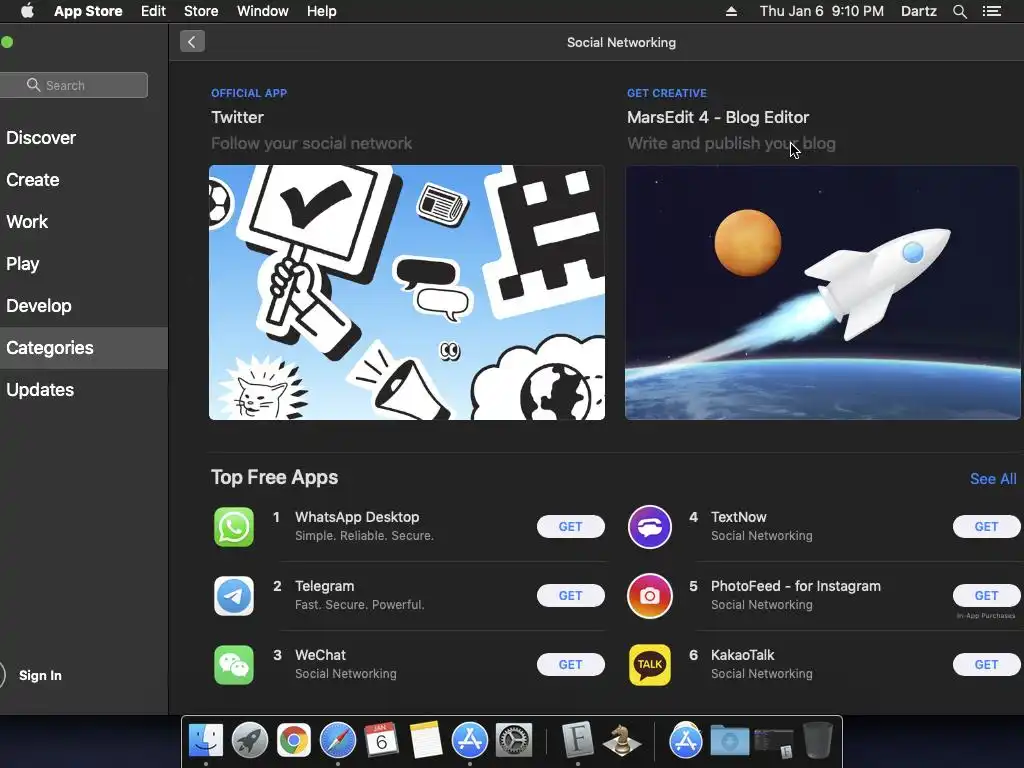Click the sign-in account avatar icon
The width and height of the screenshot is (1024, 768).
2,675
